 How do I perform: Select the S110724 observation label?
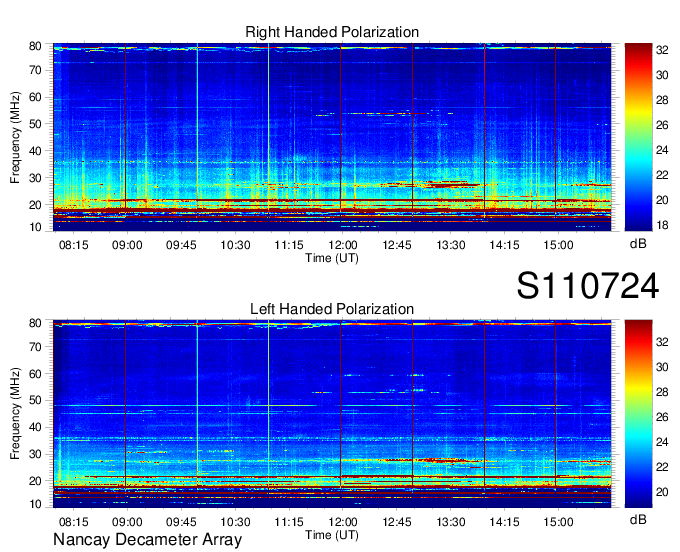click(588, 286)
